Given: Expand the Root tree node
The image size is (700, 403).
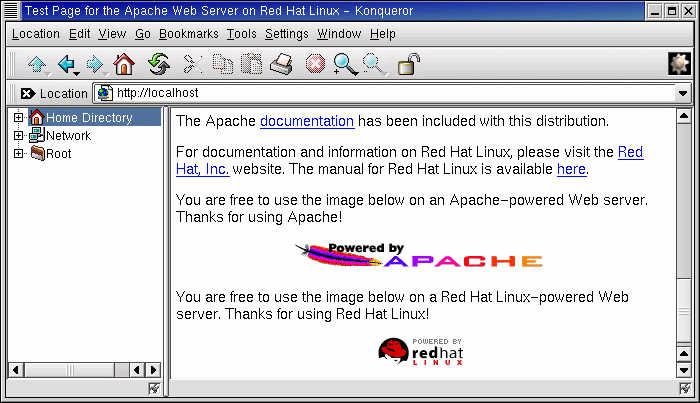Looking at the screenshot, I should point(18,154).
